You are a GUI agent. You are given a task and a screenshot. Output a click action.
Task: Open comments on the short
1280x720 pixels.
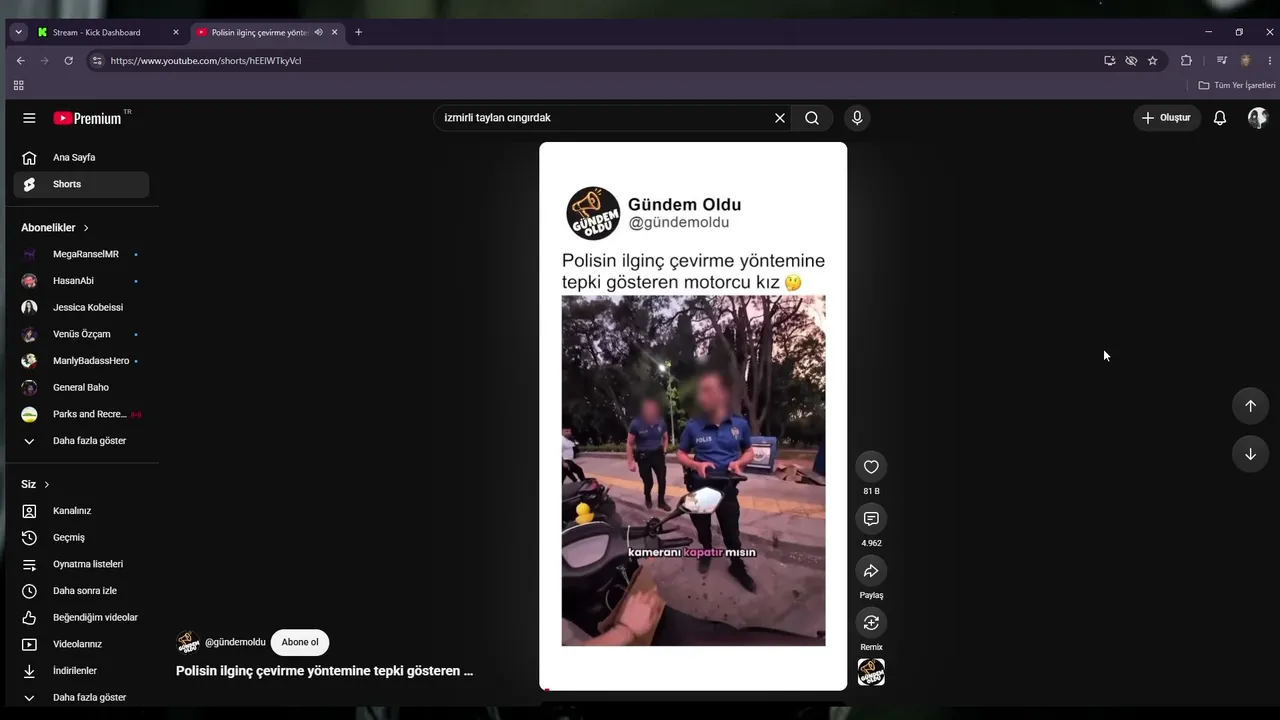[x=871, y=519]
